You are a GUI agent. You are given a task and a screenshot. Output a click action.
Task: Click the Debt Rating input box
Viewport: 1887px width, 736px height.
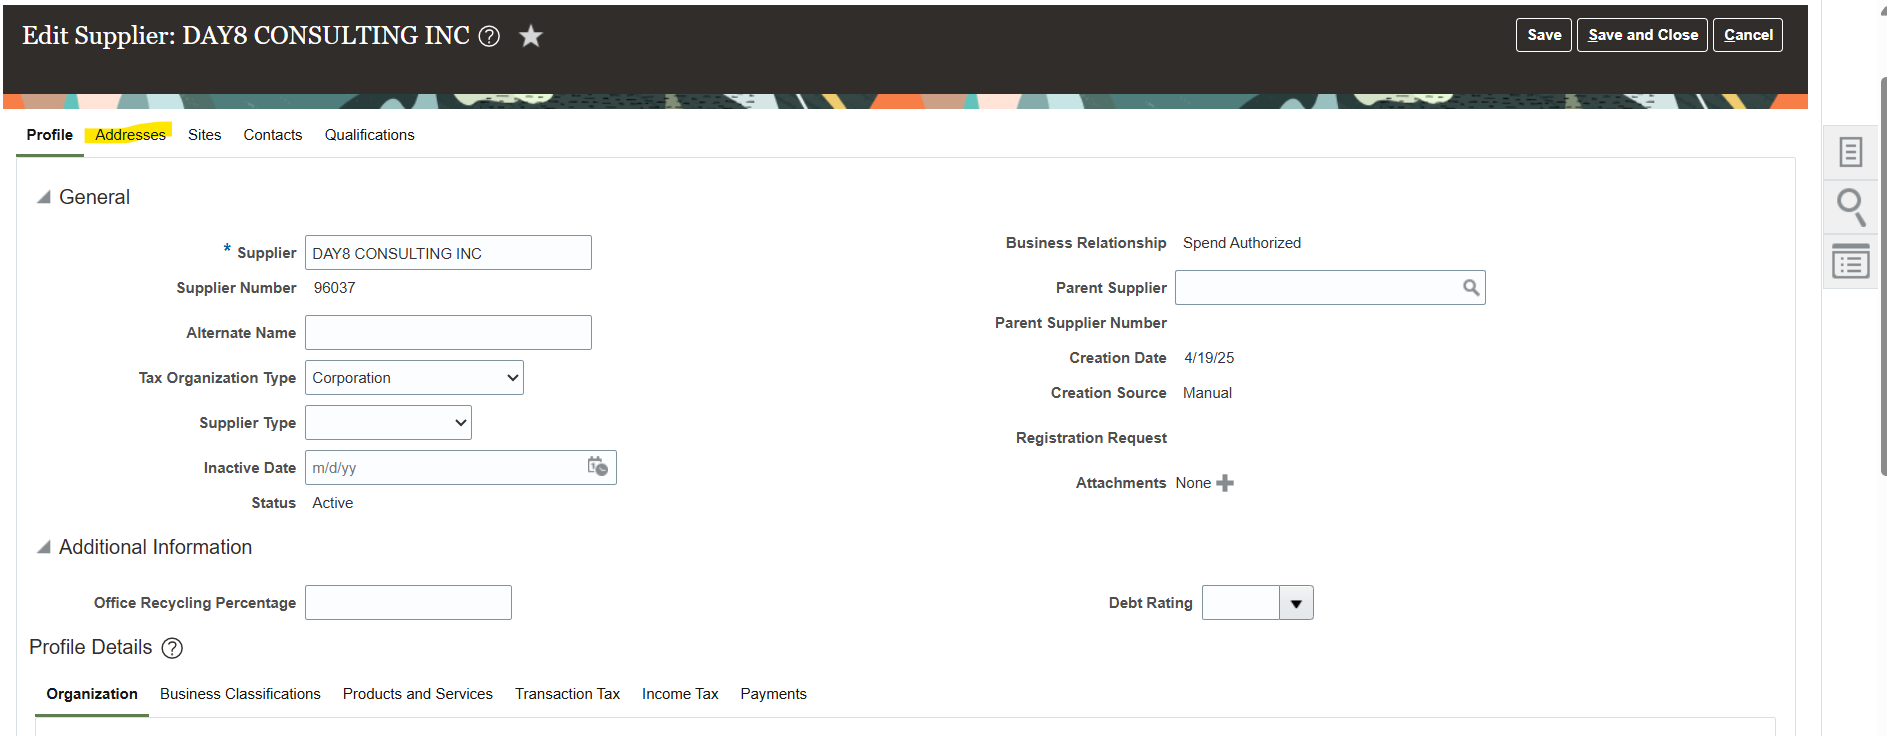click(1241, 603)
